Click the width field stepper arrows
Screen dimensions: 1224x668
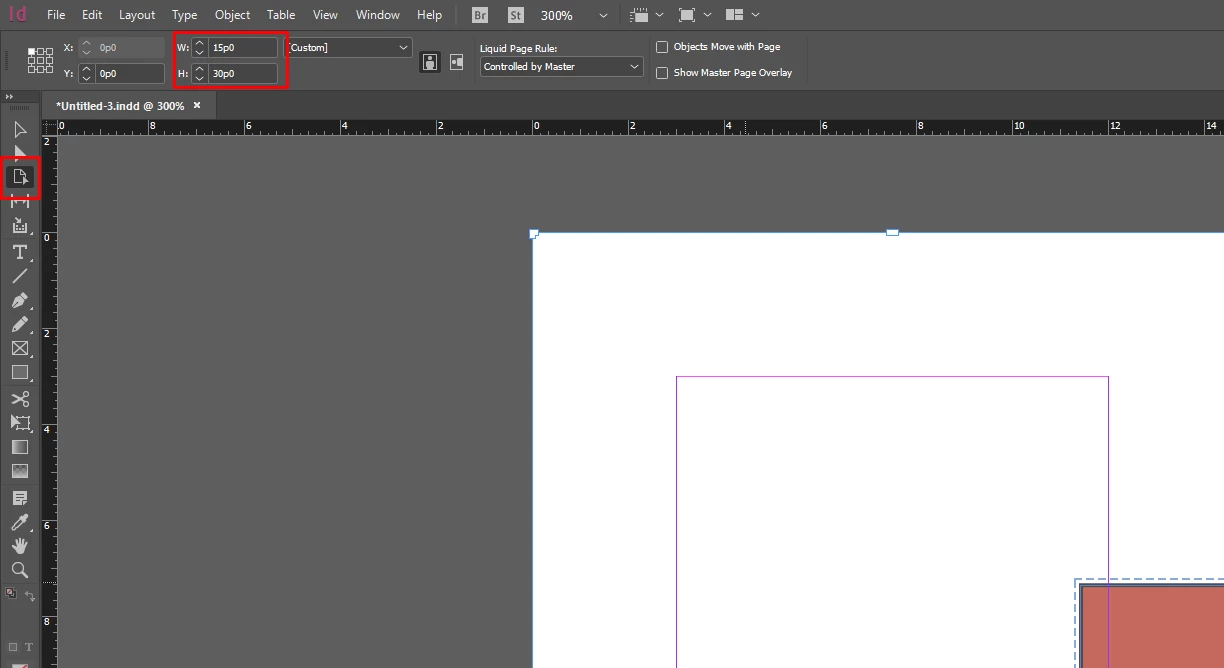[x=200, y=47]
